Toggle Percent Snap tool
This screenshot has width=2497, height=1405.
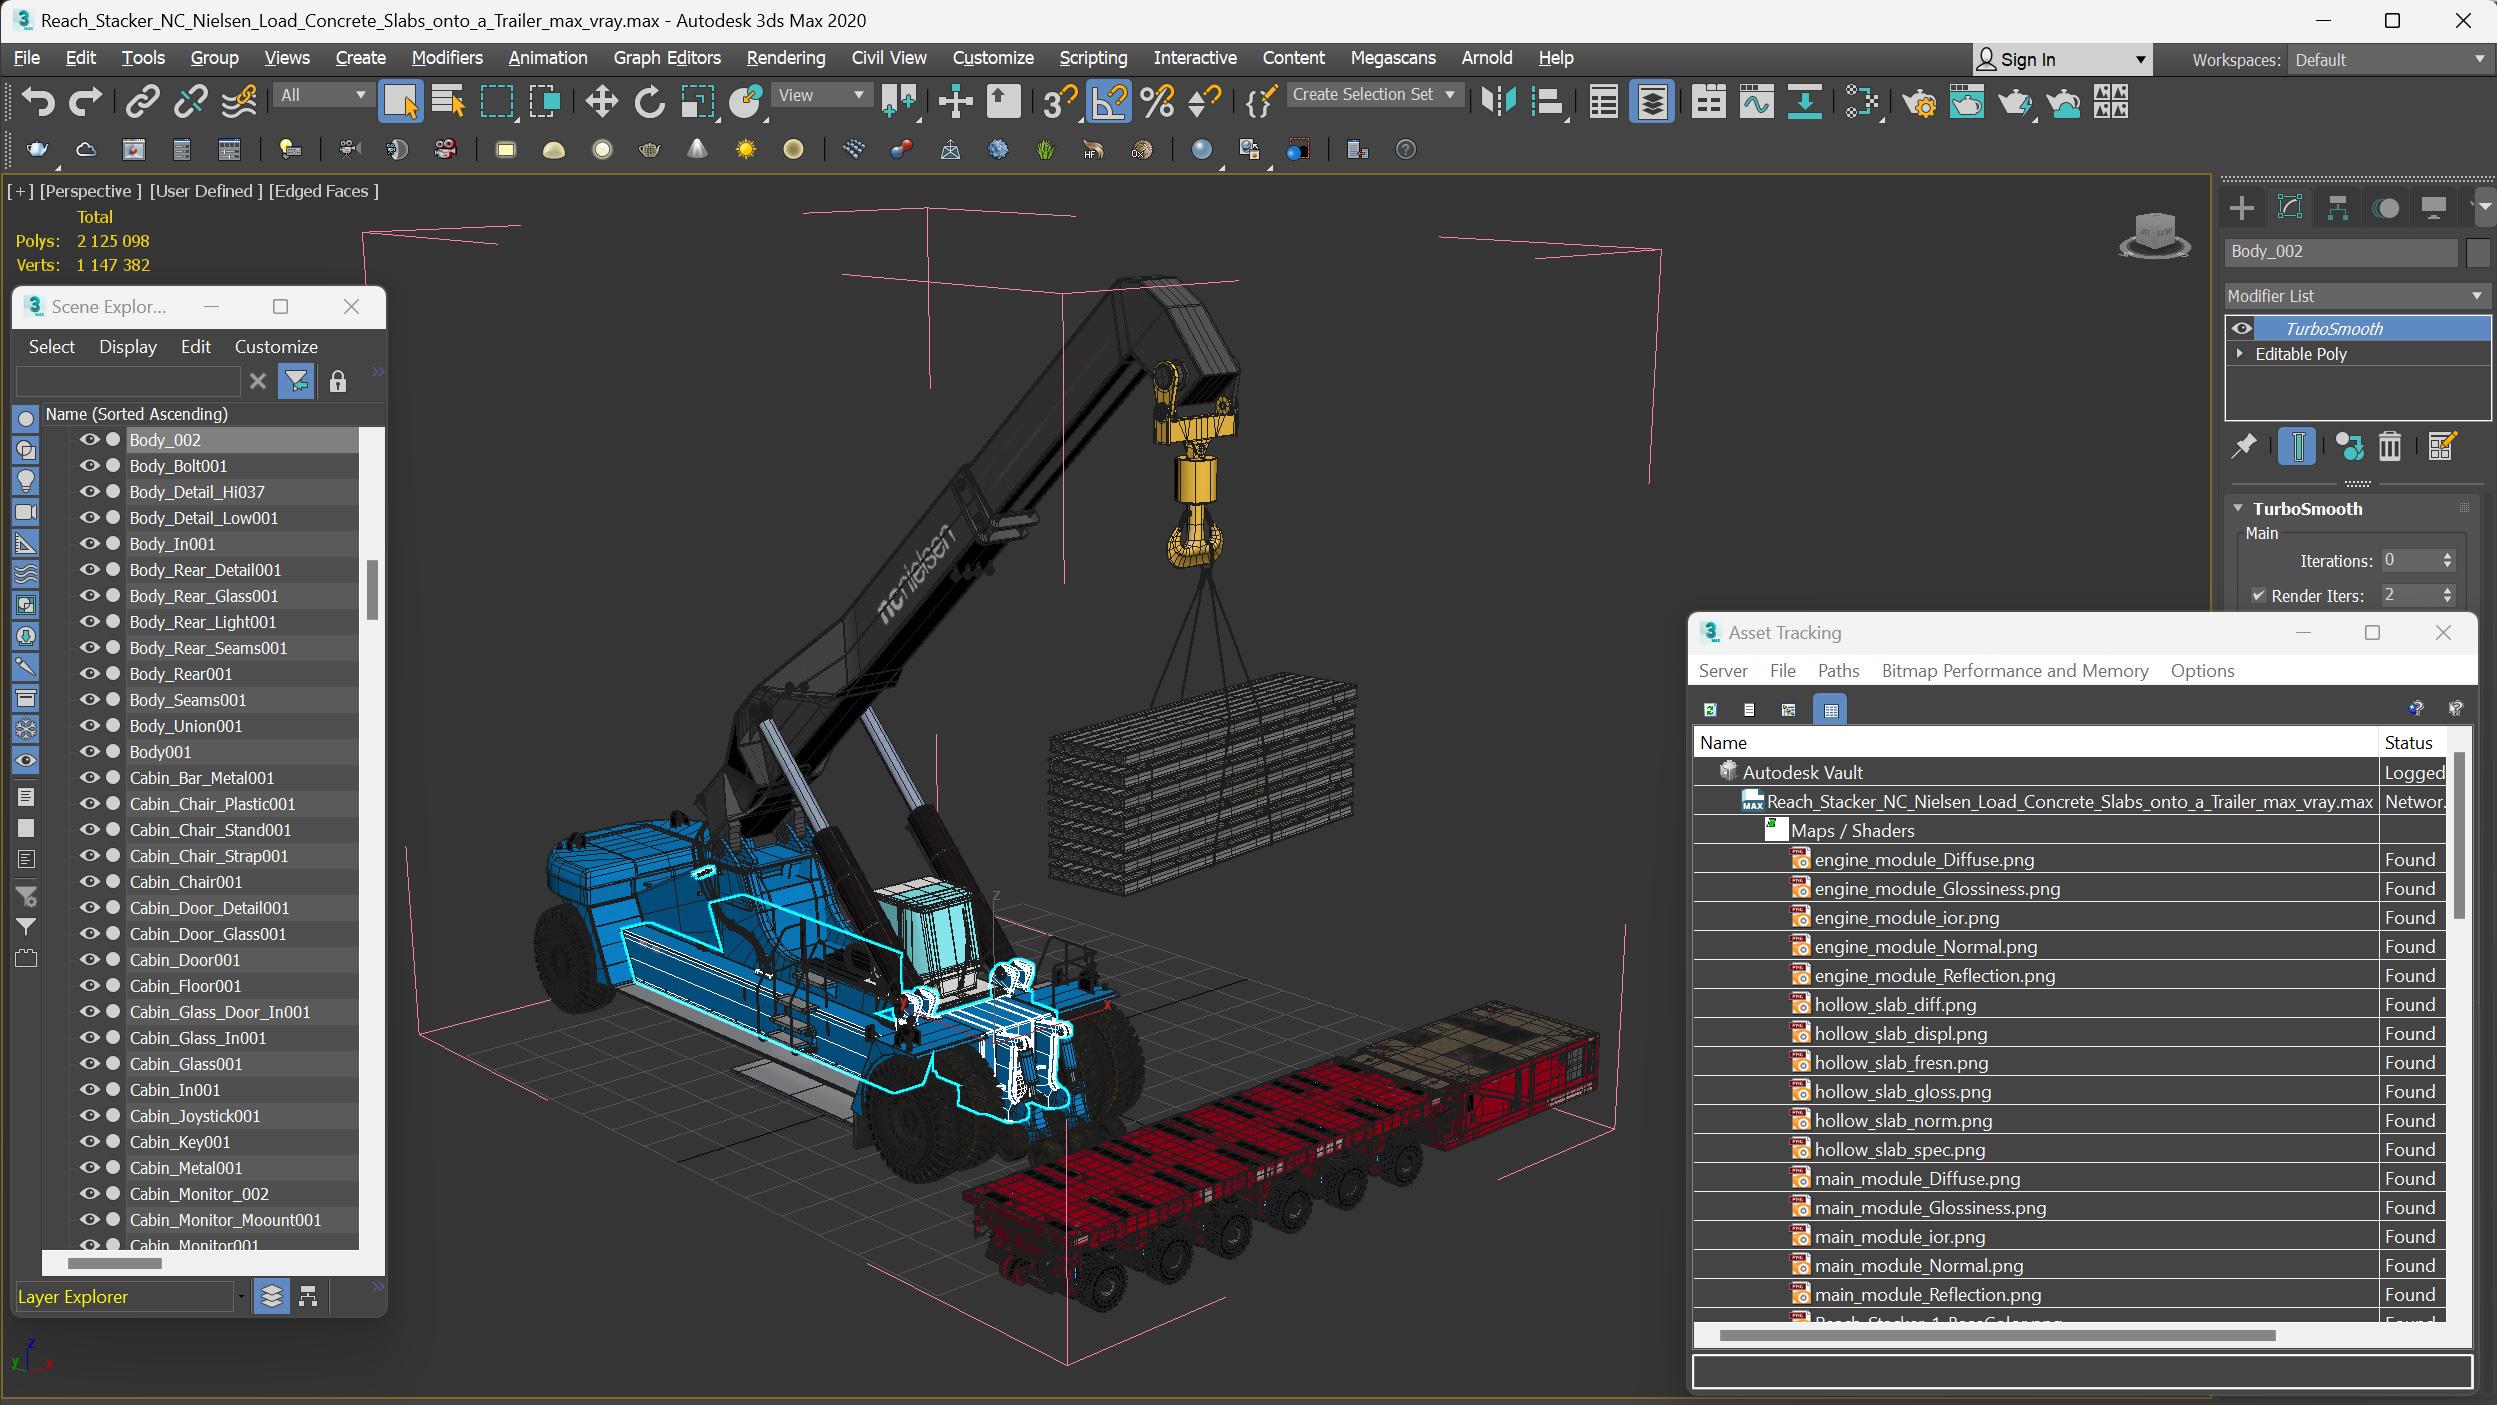1157,101
